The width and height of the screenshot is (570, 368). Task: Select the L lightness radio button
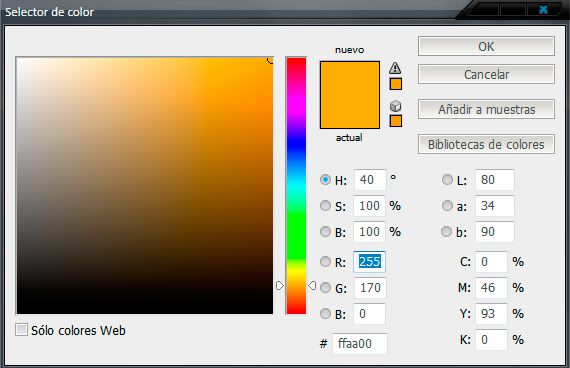point(447,180)
